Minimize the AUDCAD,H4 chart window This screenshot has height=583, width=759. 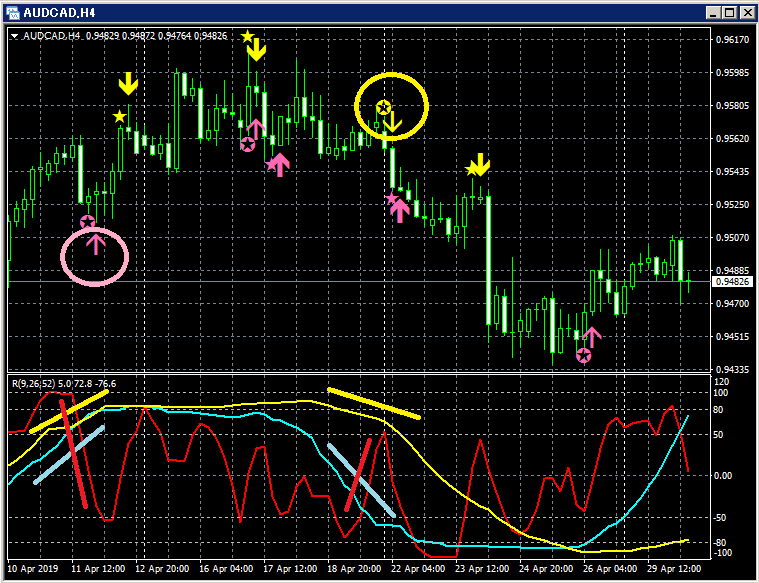pos(713,13)
